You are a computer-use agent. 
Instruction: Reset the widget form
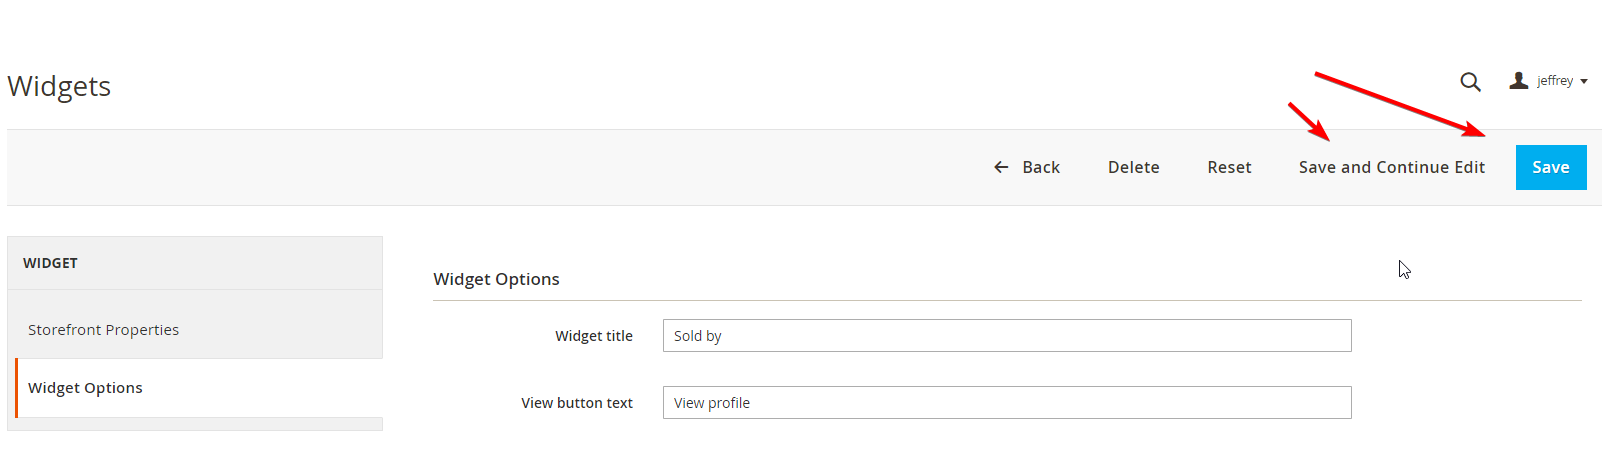pos(1229,167)
